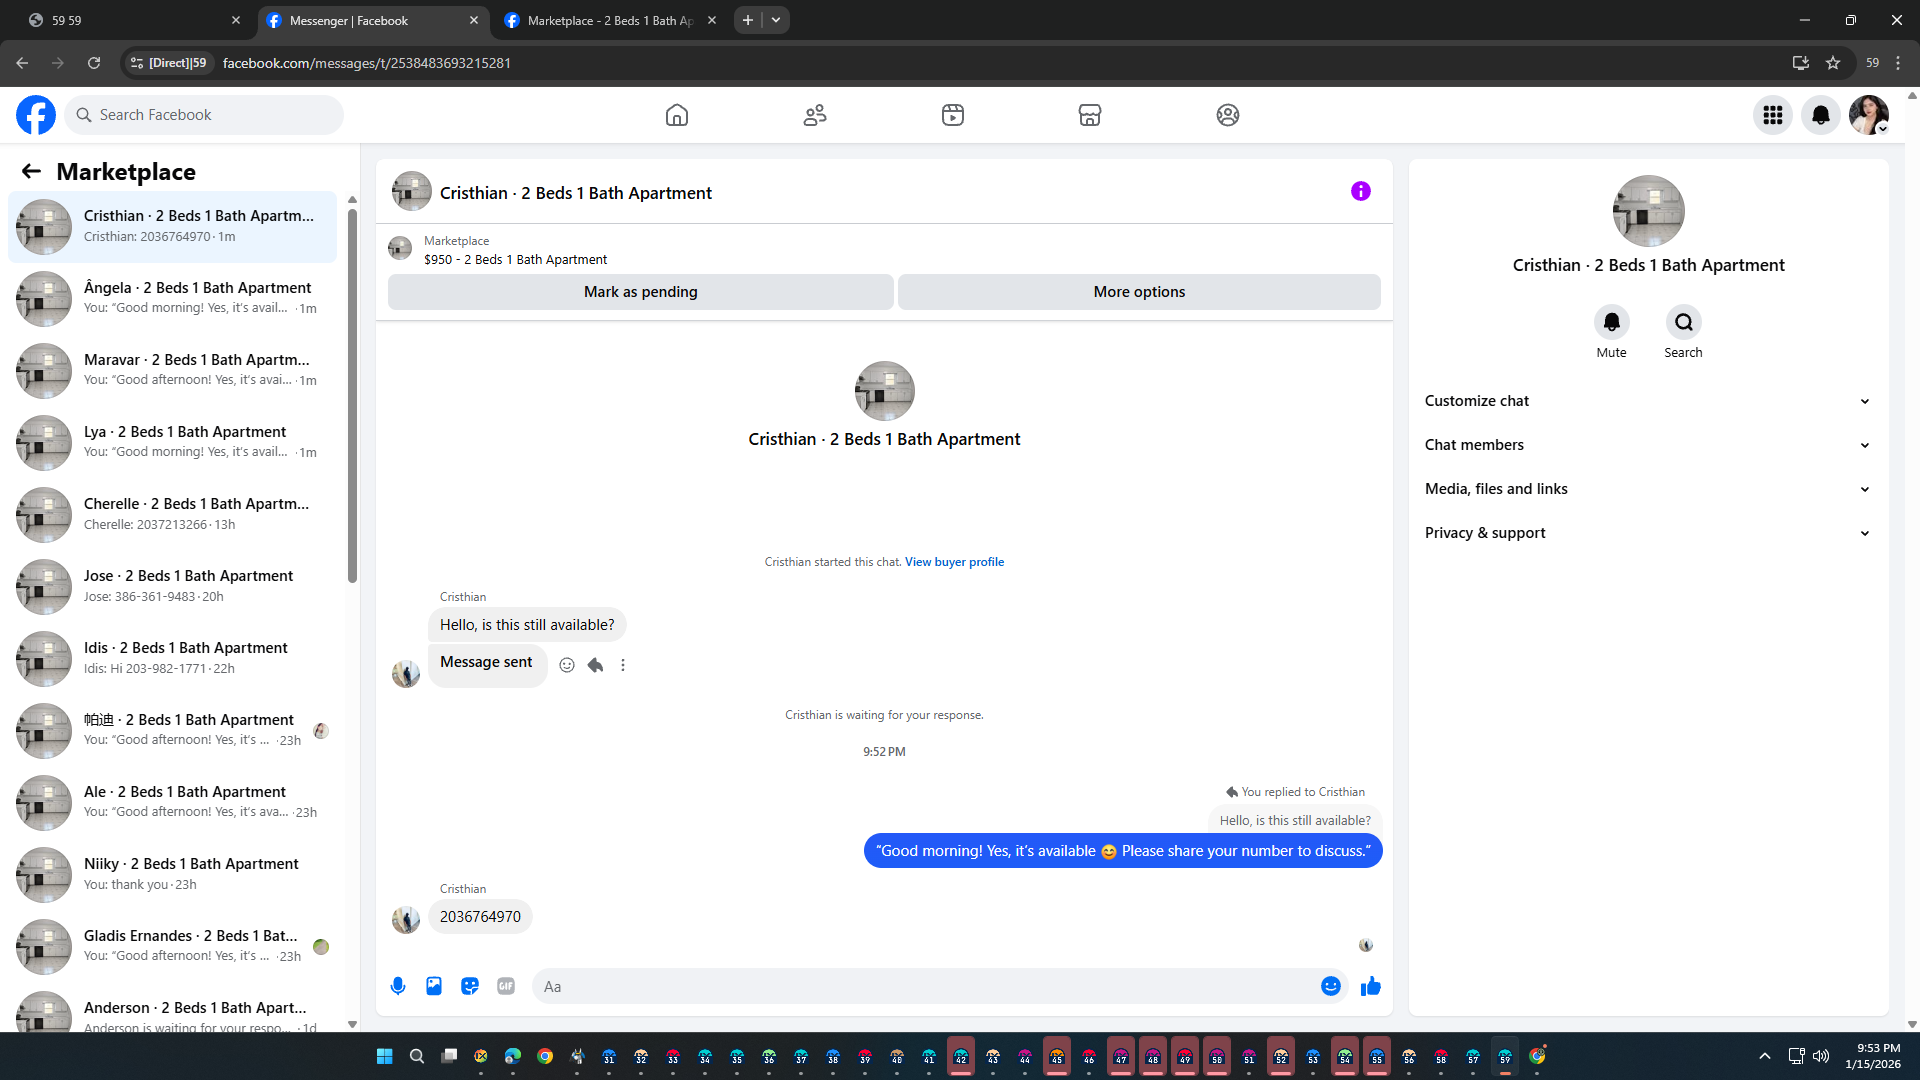Attach a photo using image icon
The width and height of the screenshot is (1920, 1080).
434,986
